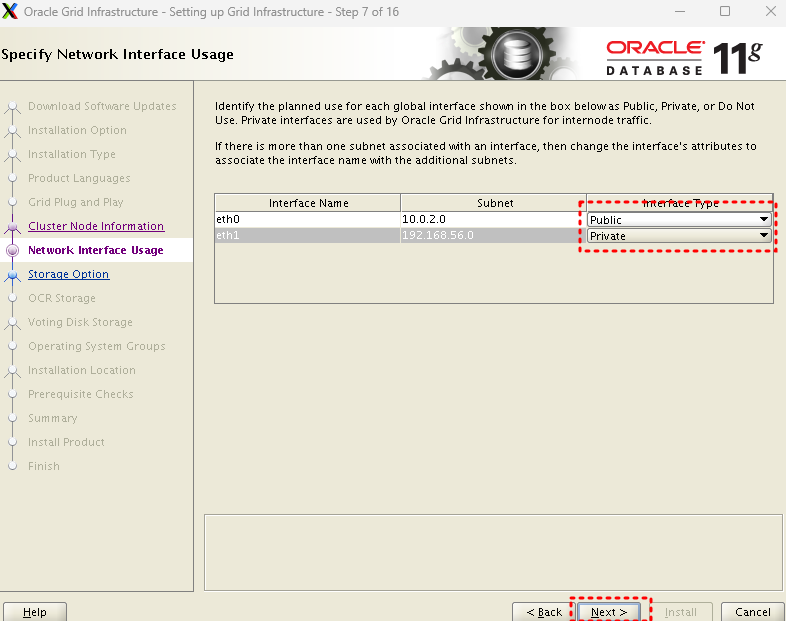Viewport: 786px width, 621px height.
Task: Select the eth0 interface name cell
Action: coord(307,219)
